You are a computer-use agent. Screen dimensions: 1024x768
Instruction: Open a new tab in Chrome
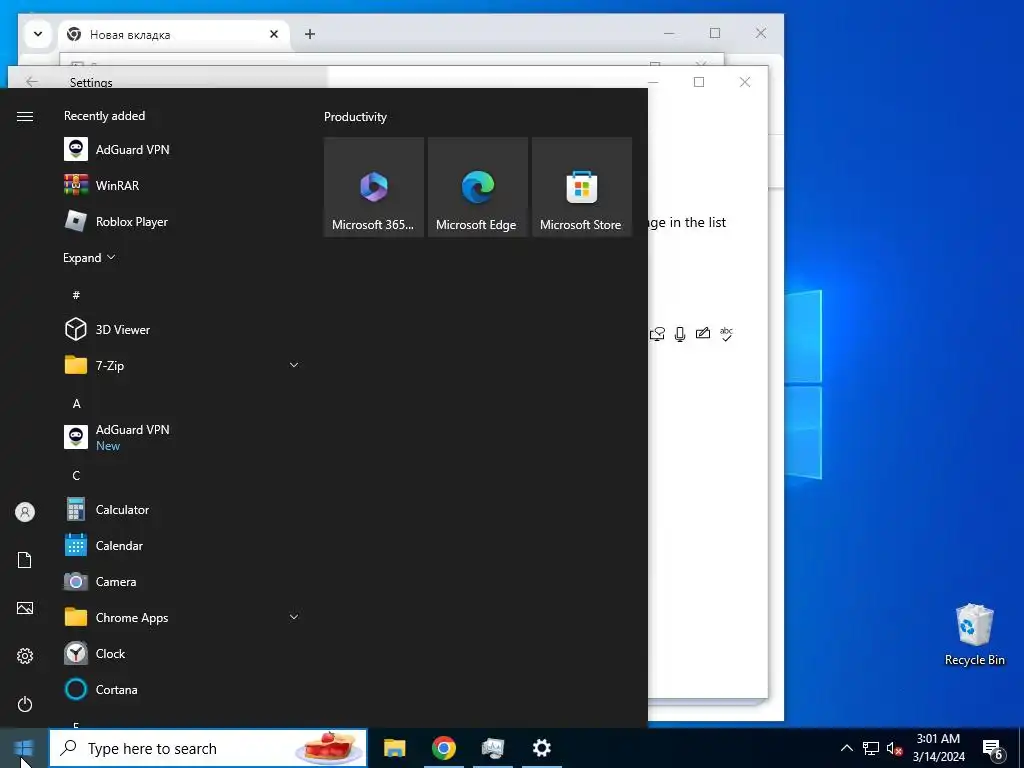[310, 34]
